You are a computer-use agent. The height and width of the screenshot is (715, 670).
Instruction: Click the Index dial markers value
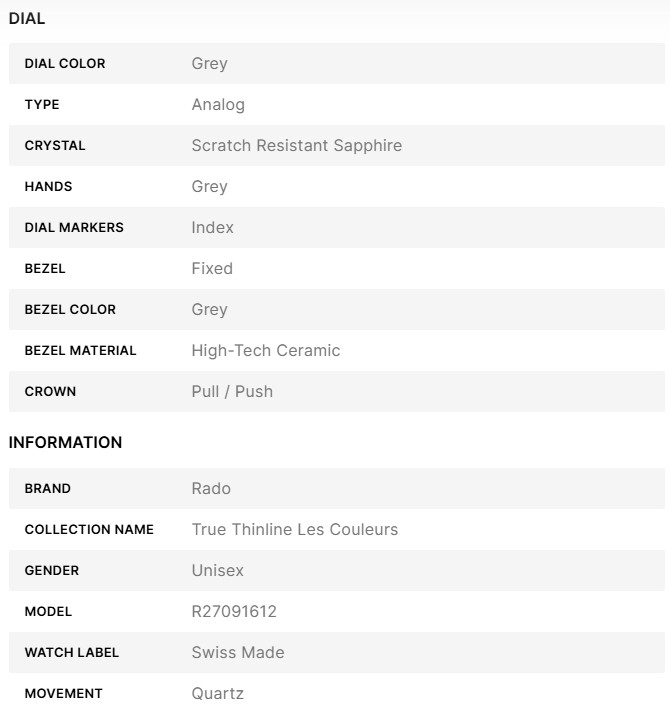click(x=212, y=227)
